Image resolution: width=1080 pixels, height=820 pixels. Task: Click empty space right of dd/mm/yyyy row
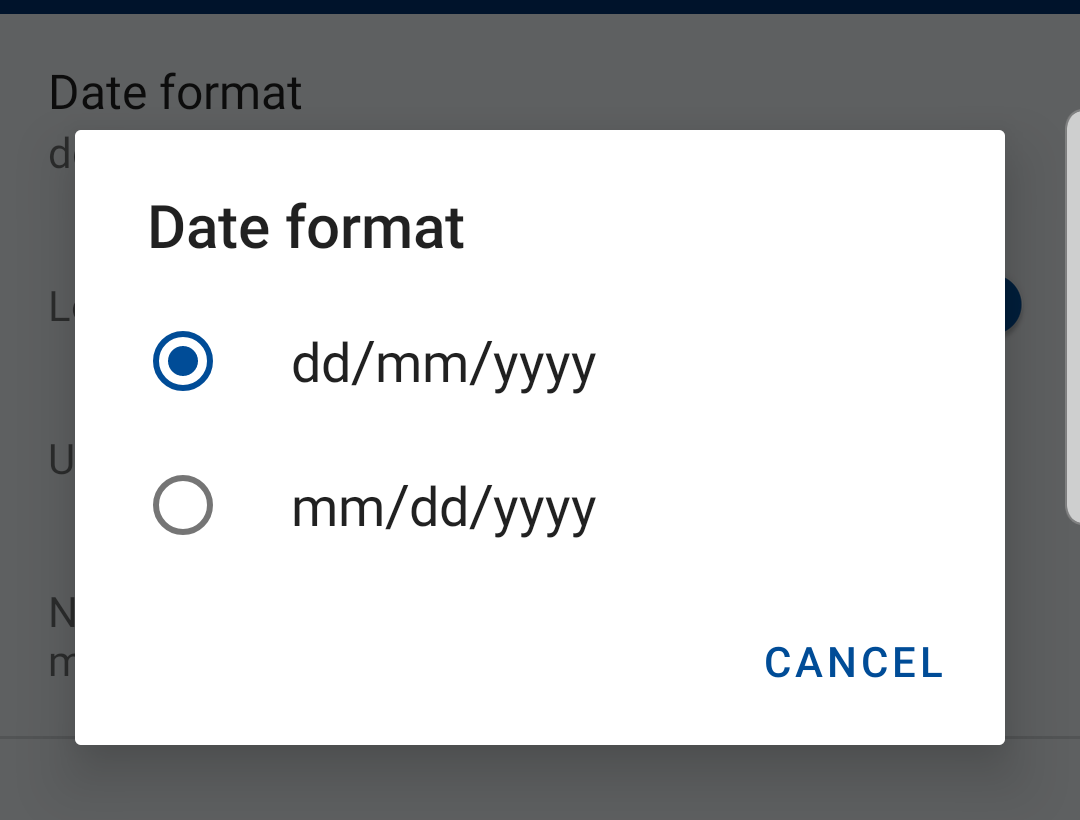(799, 361)
